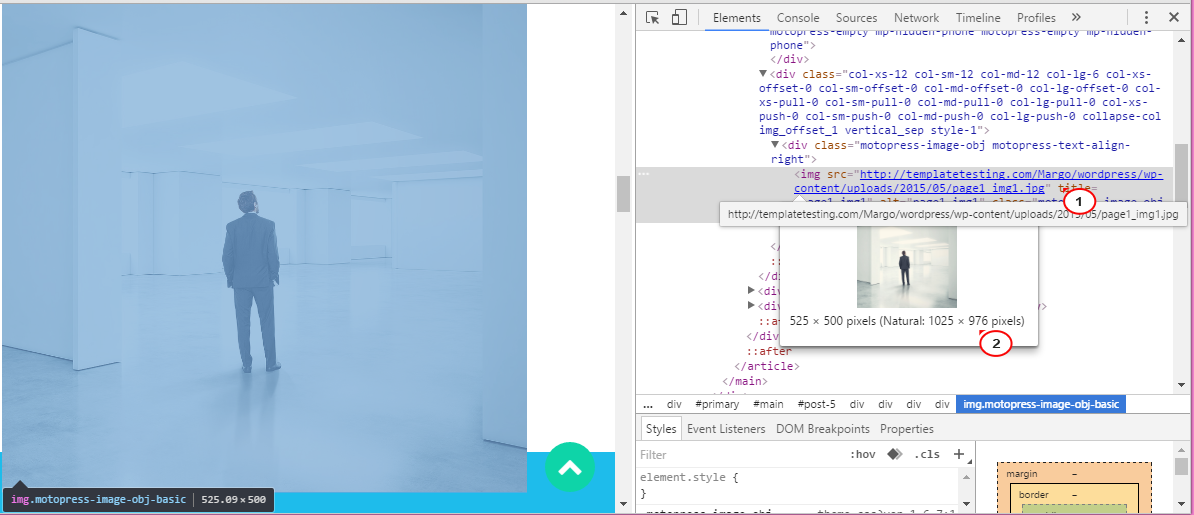This screenshot has width=1194, height=515.
Task: Add a new style rule plus icon
Action: (x=959, y=455)
